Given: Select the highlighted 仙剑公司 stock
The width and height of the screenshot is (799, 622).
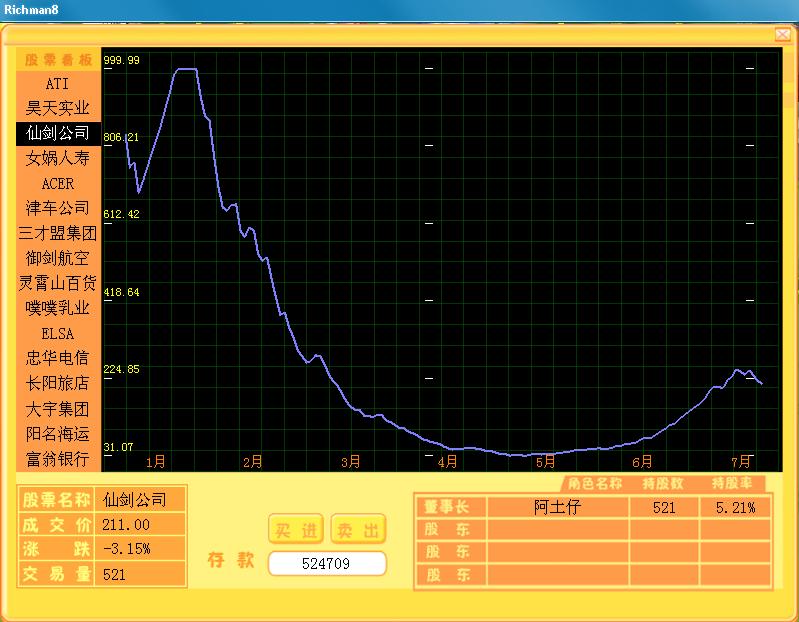Looking at the screenshot, I should pyautogui.click(x=58, y=133).
